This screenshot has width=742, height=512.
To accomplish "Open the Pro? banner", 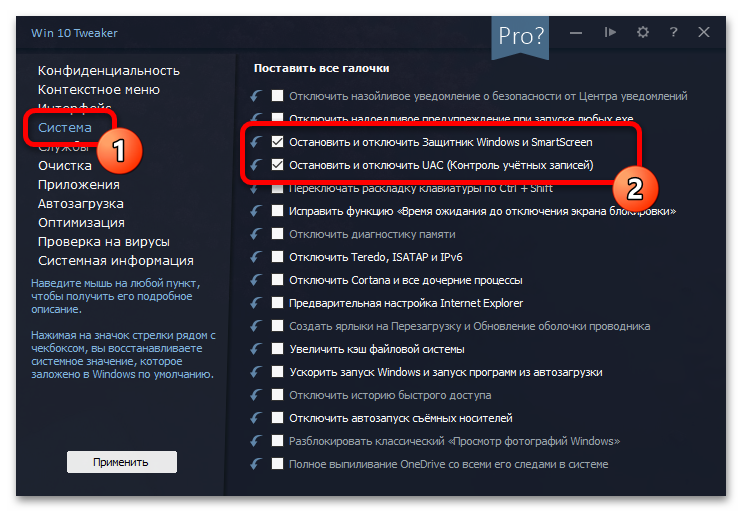I will [520, 36].
